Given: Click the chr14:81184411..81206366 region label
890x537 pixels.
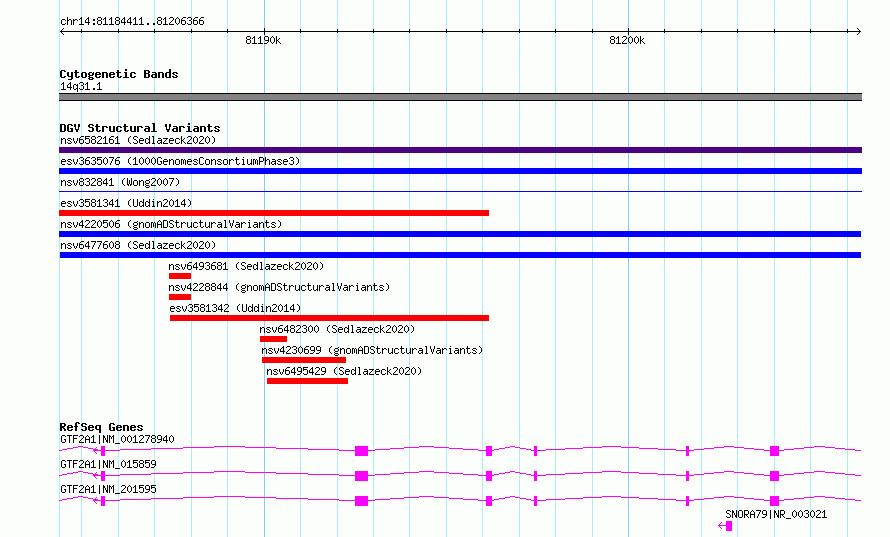Looking at the screenshot, I should [x=132, y=22].
